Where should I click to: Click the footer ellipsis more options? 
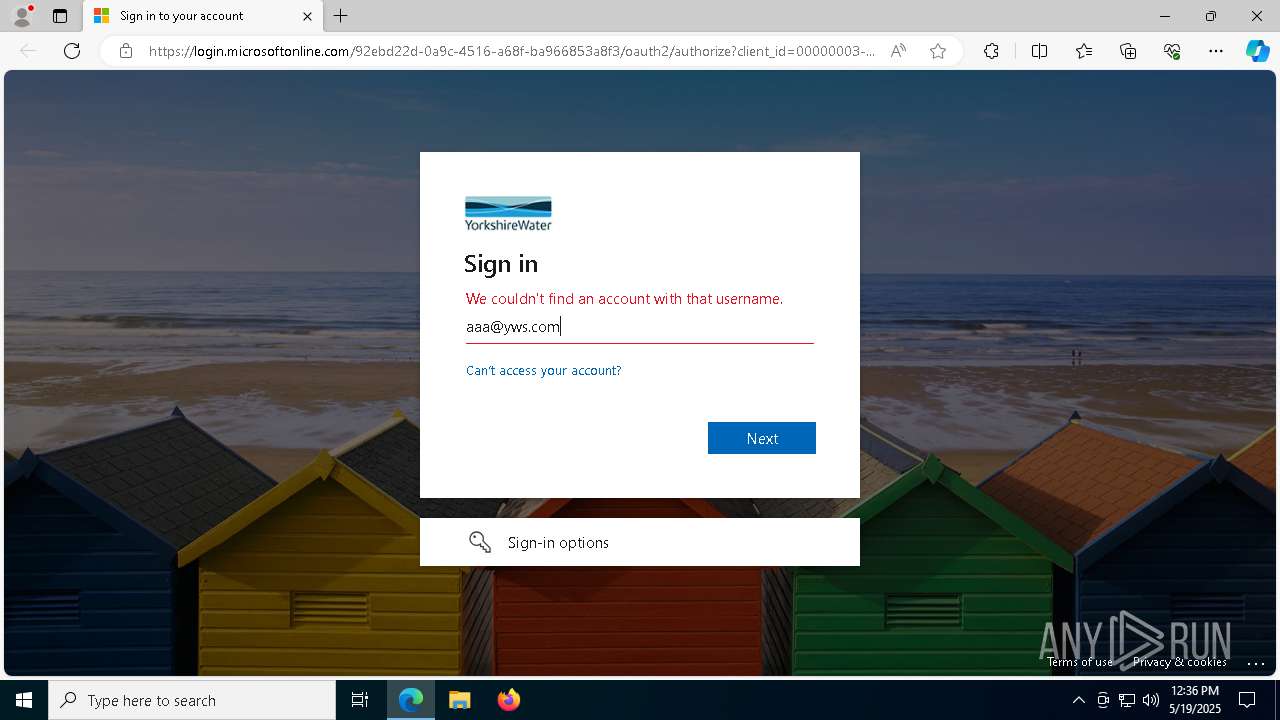[x=1256, y=662]
